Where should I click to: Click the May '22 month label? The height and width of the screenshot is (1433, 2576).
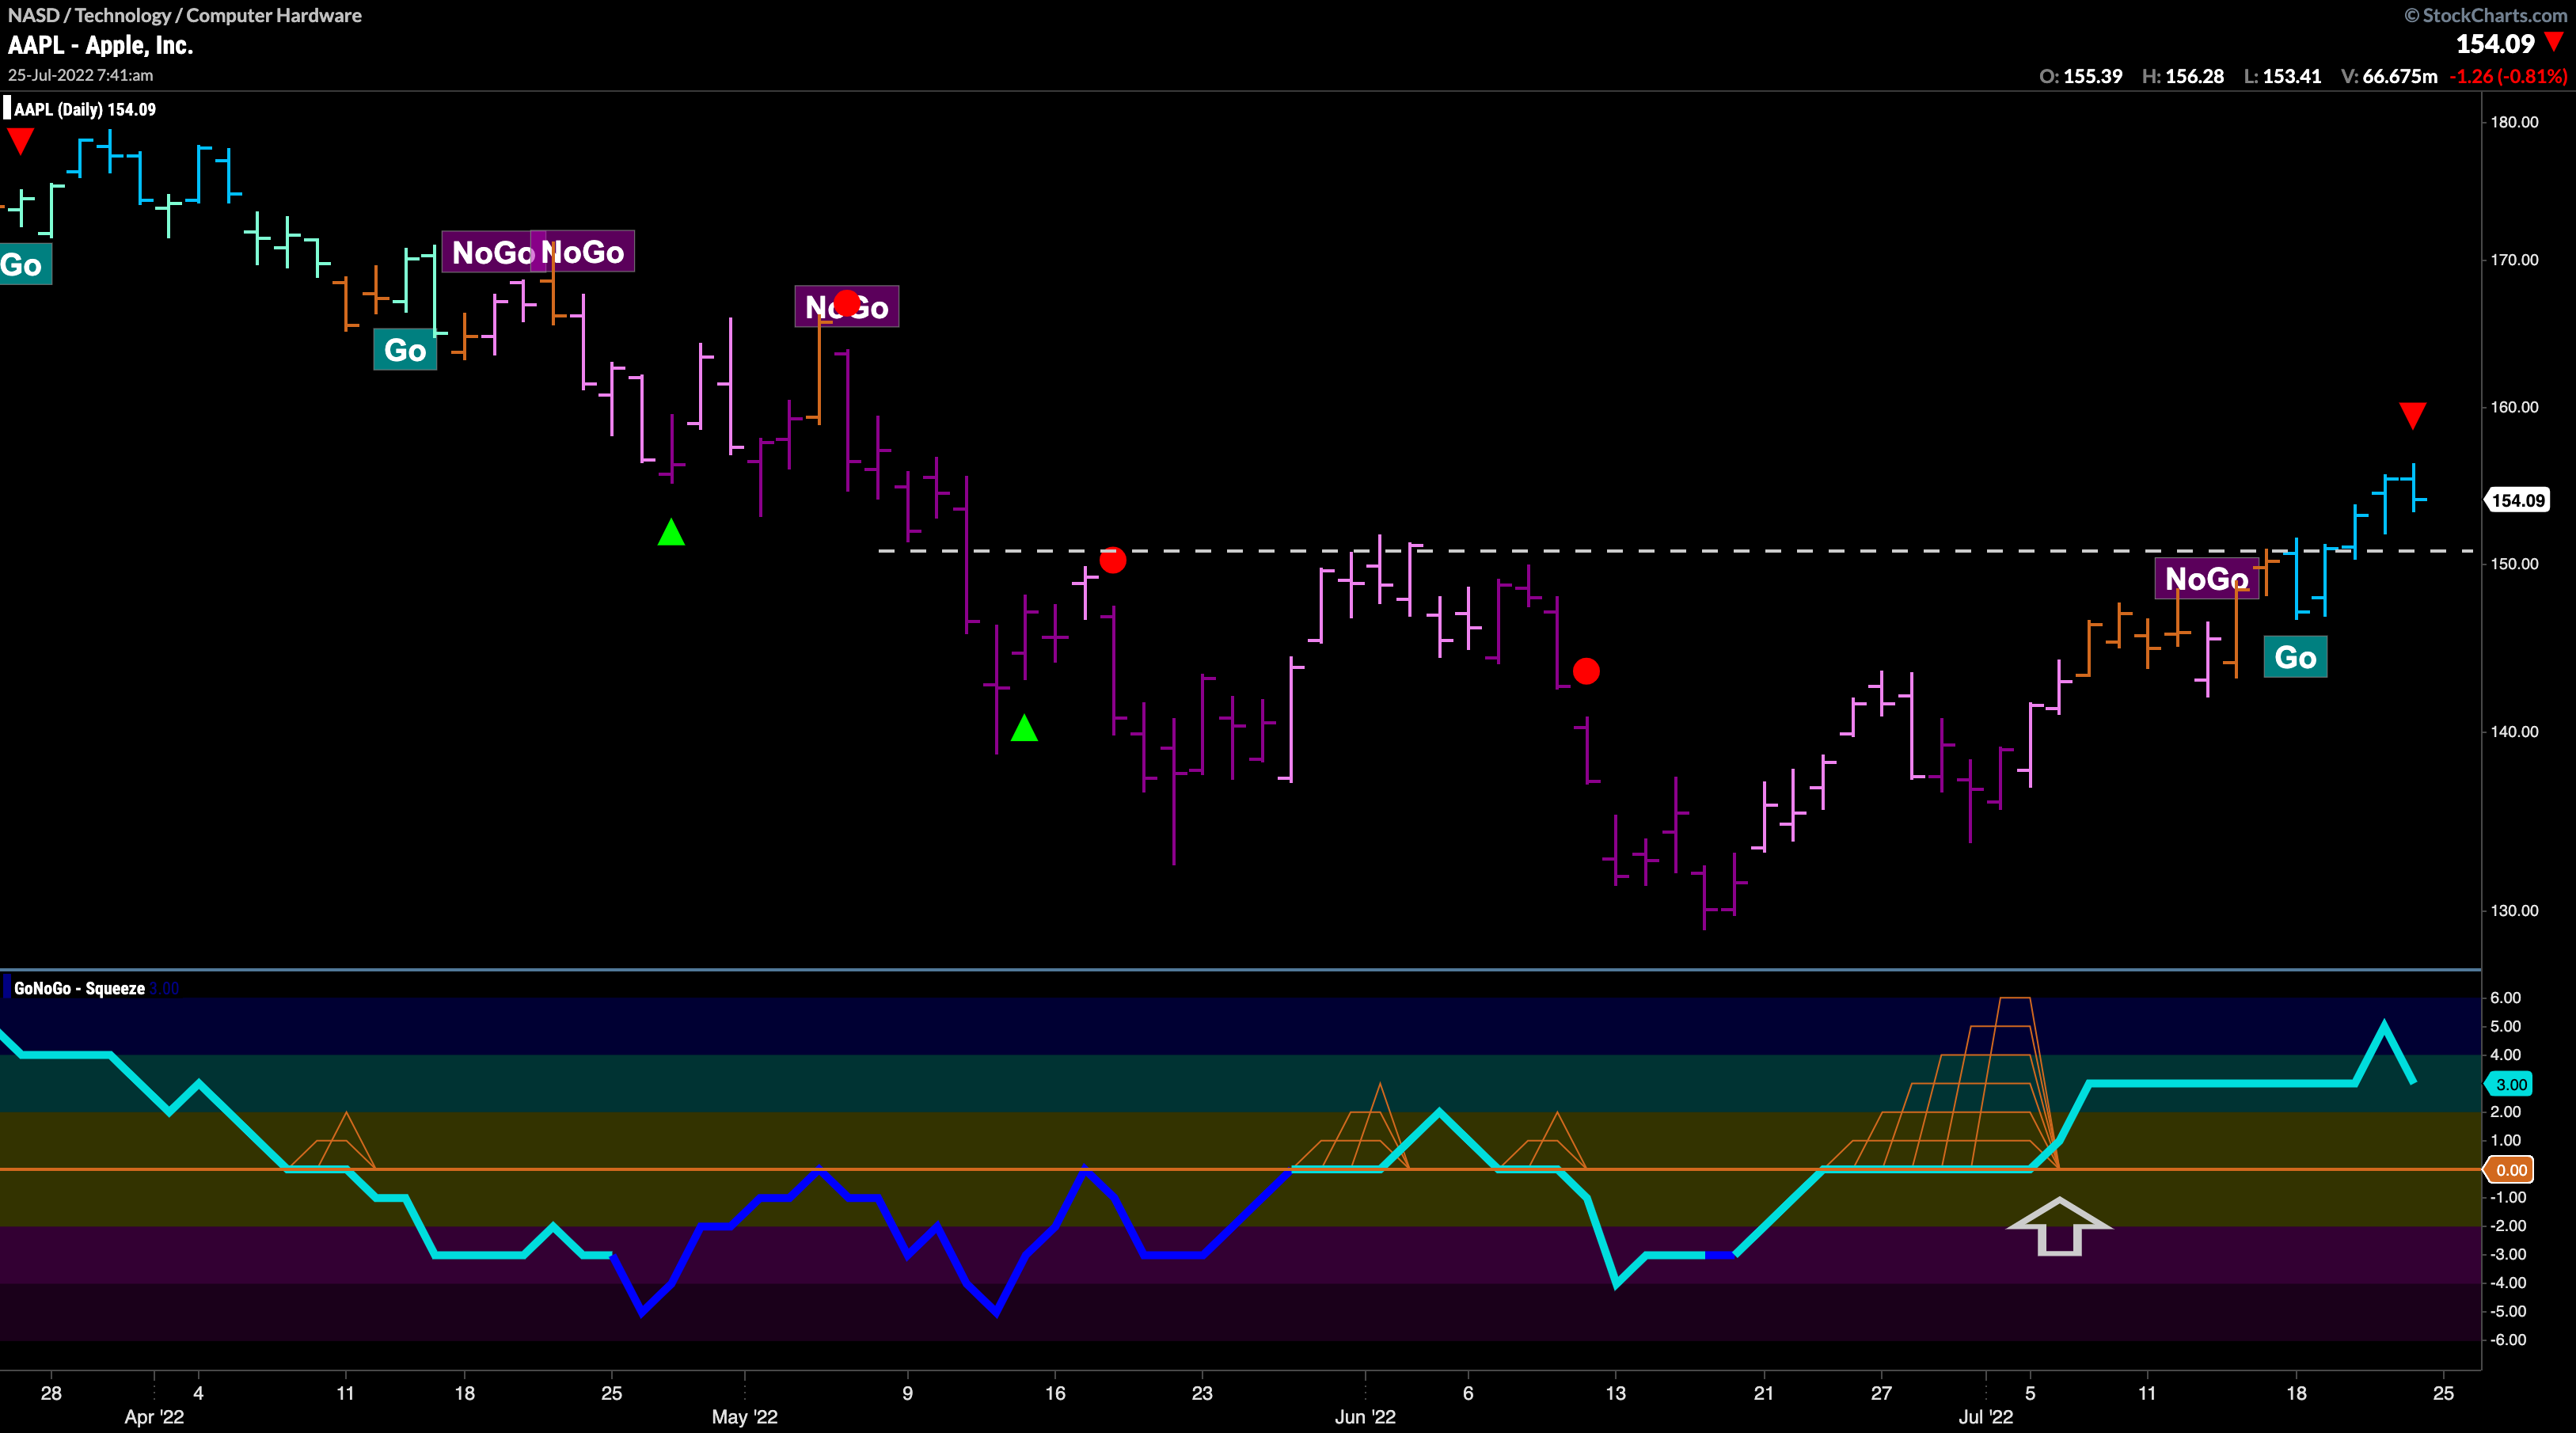[744, 1417]
